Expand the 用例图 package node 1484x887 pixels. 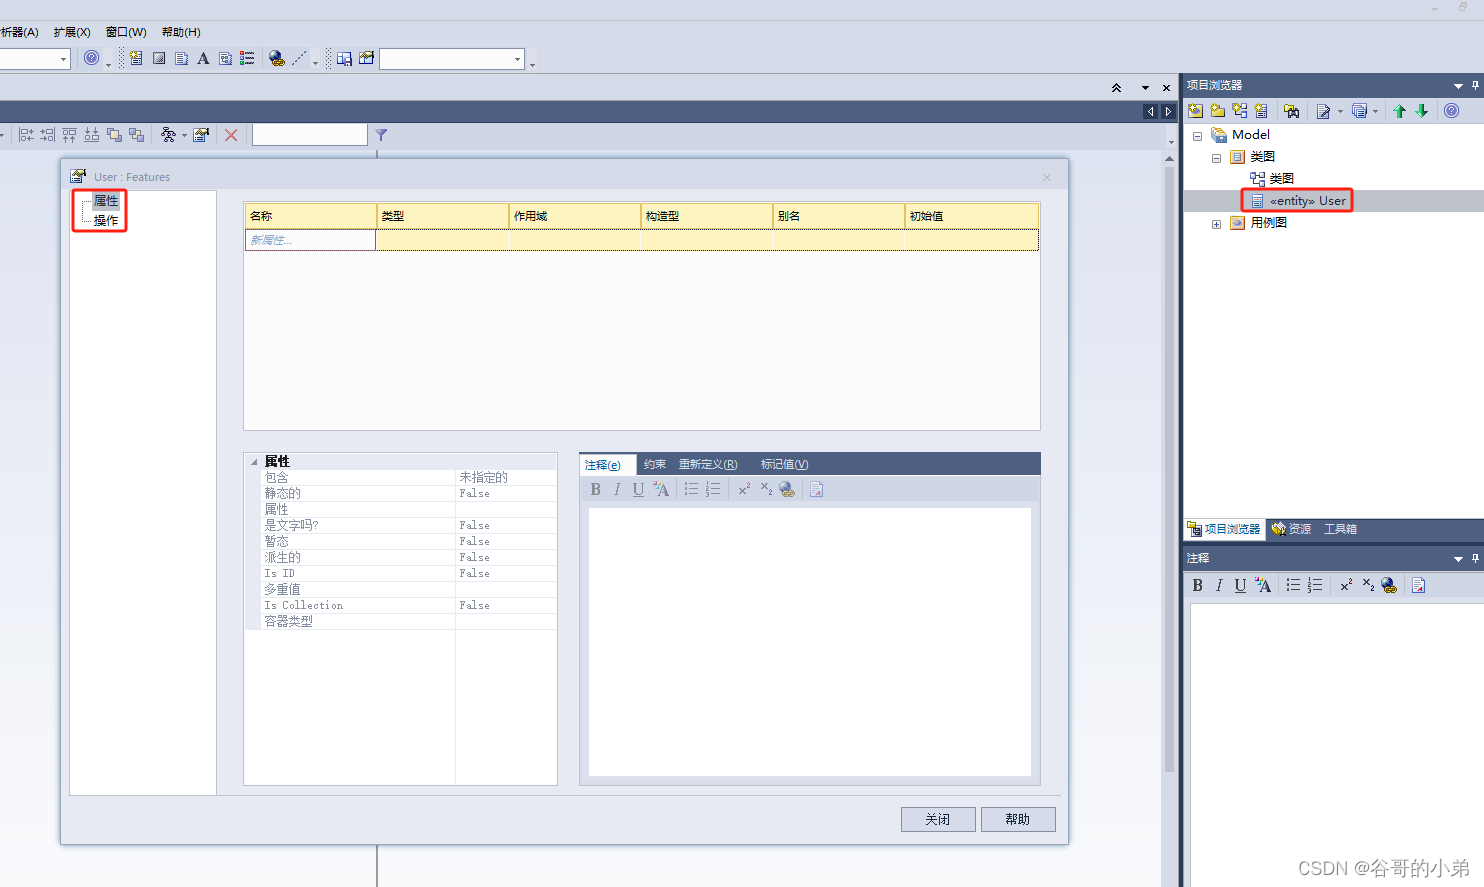[x=1216, y=224]
